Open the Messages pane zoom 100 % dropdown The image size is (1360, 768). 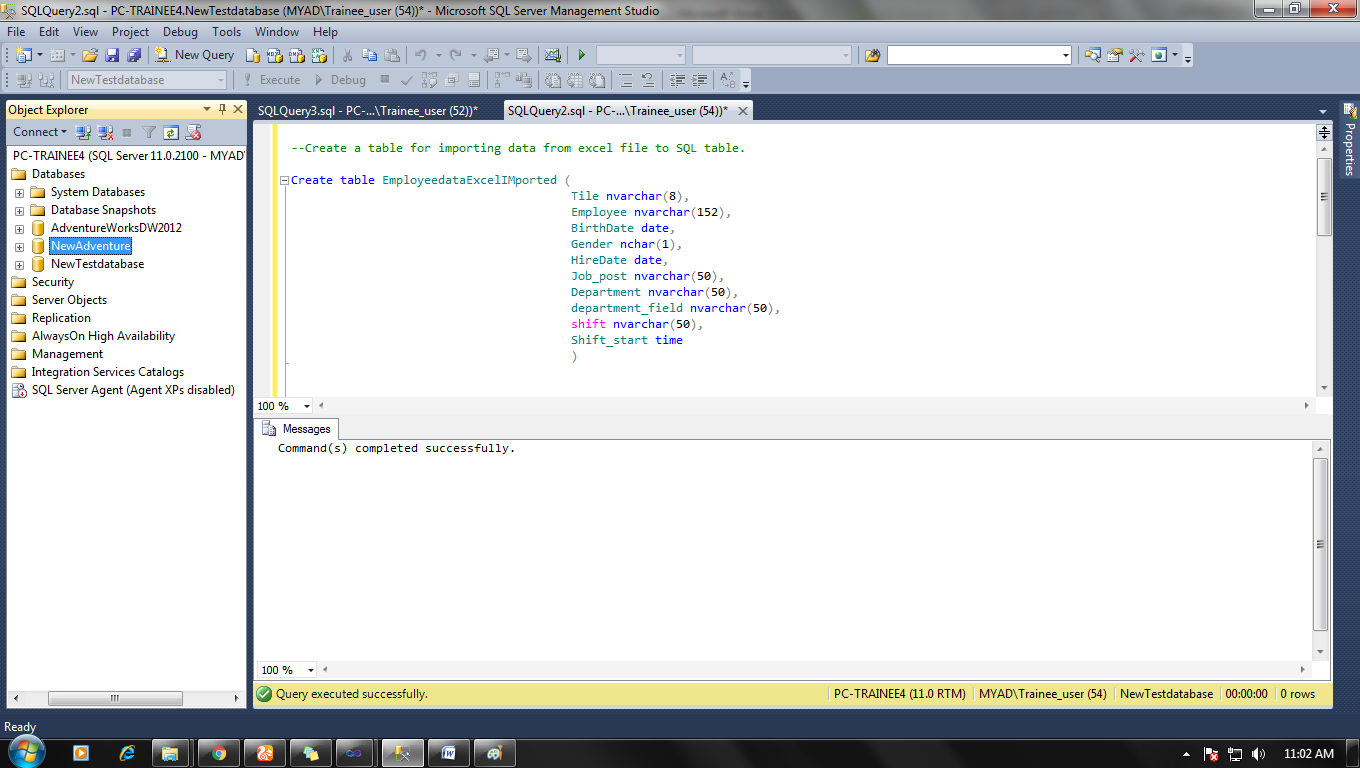(311, 670)
